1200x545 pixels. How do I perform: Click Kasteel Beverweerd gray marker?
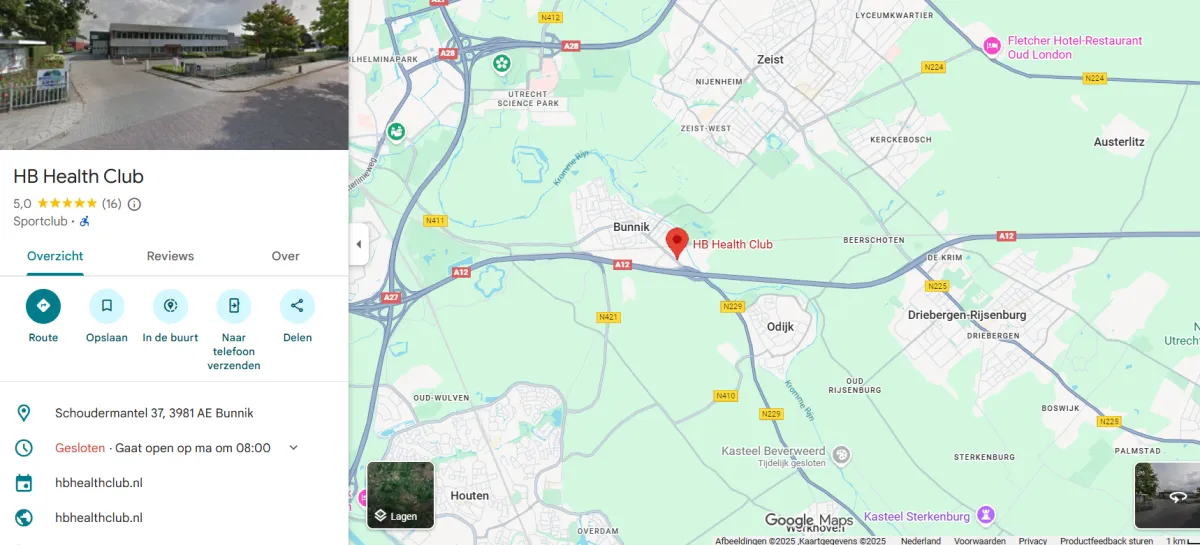pos(842,455)
